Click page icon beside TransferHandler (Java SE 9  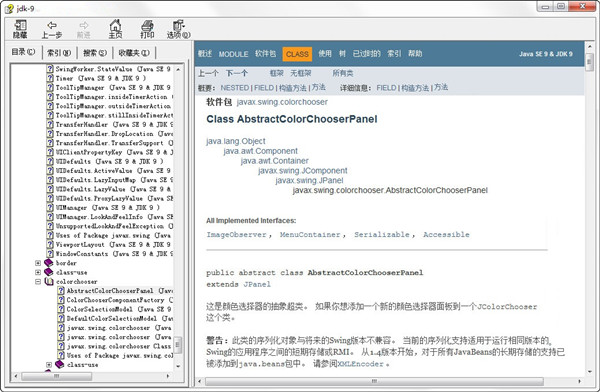tap(50, 124)
